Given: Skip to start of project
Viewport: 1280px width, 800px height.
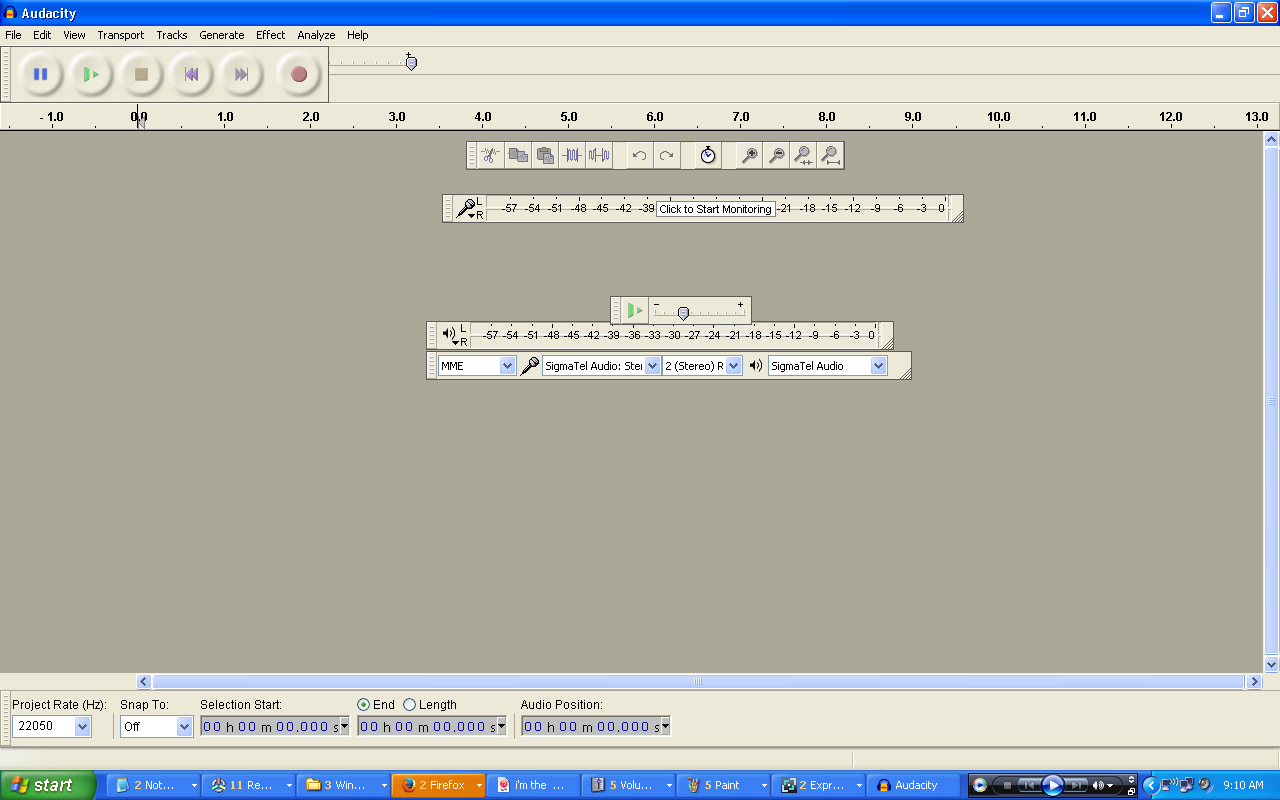Looking at the screenshot, I should (x=191, y=74).
